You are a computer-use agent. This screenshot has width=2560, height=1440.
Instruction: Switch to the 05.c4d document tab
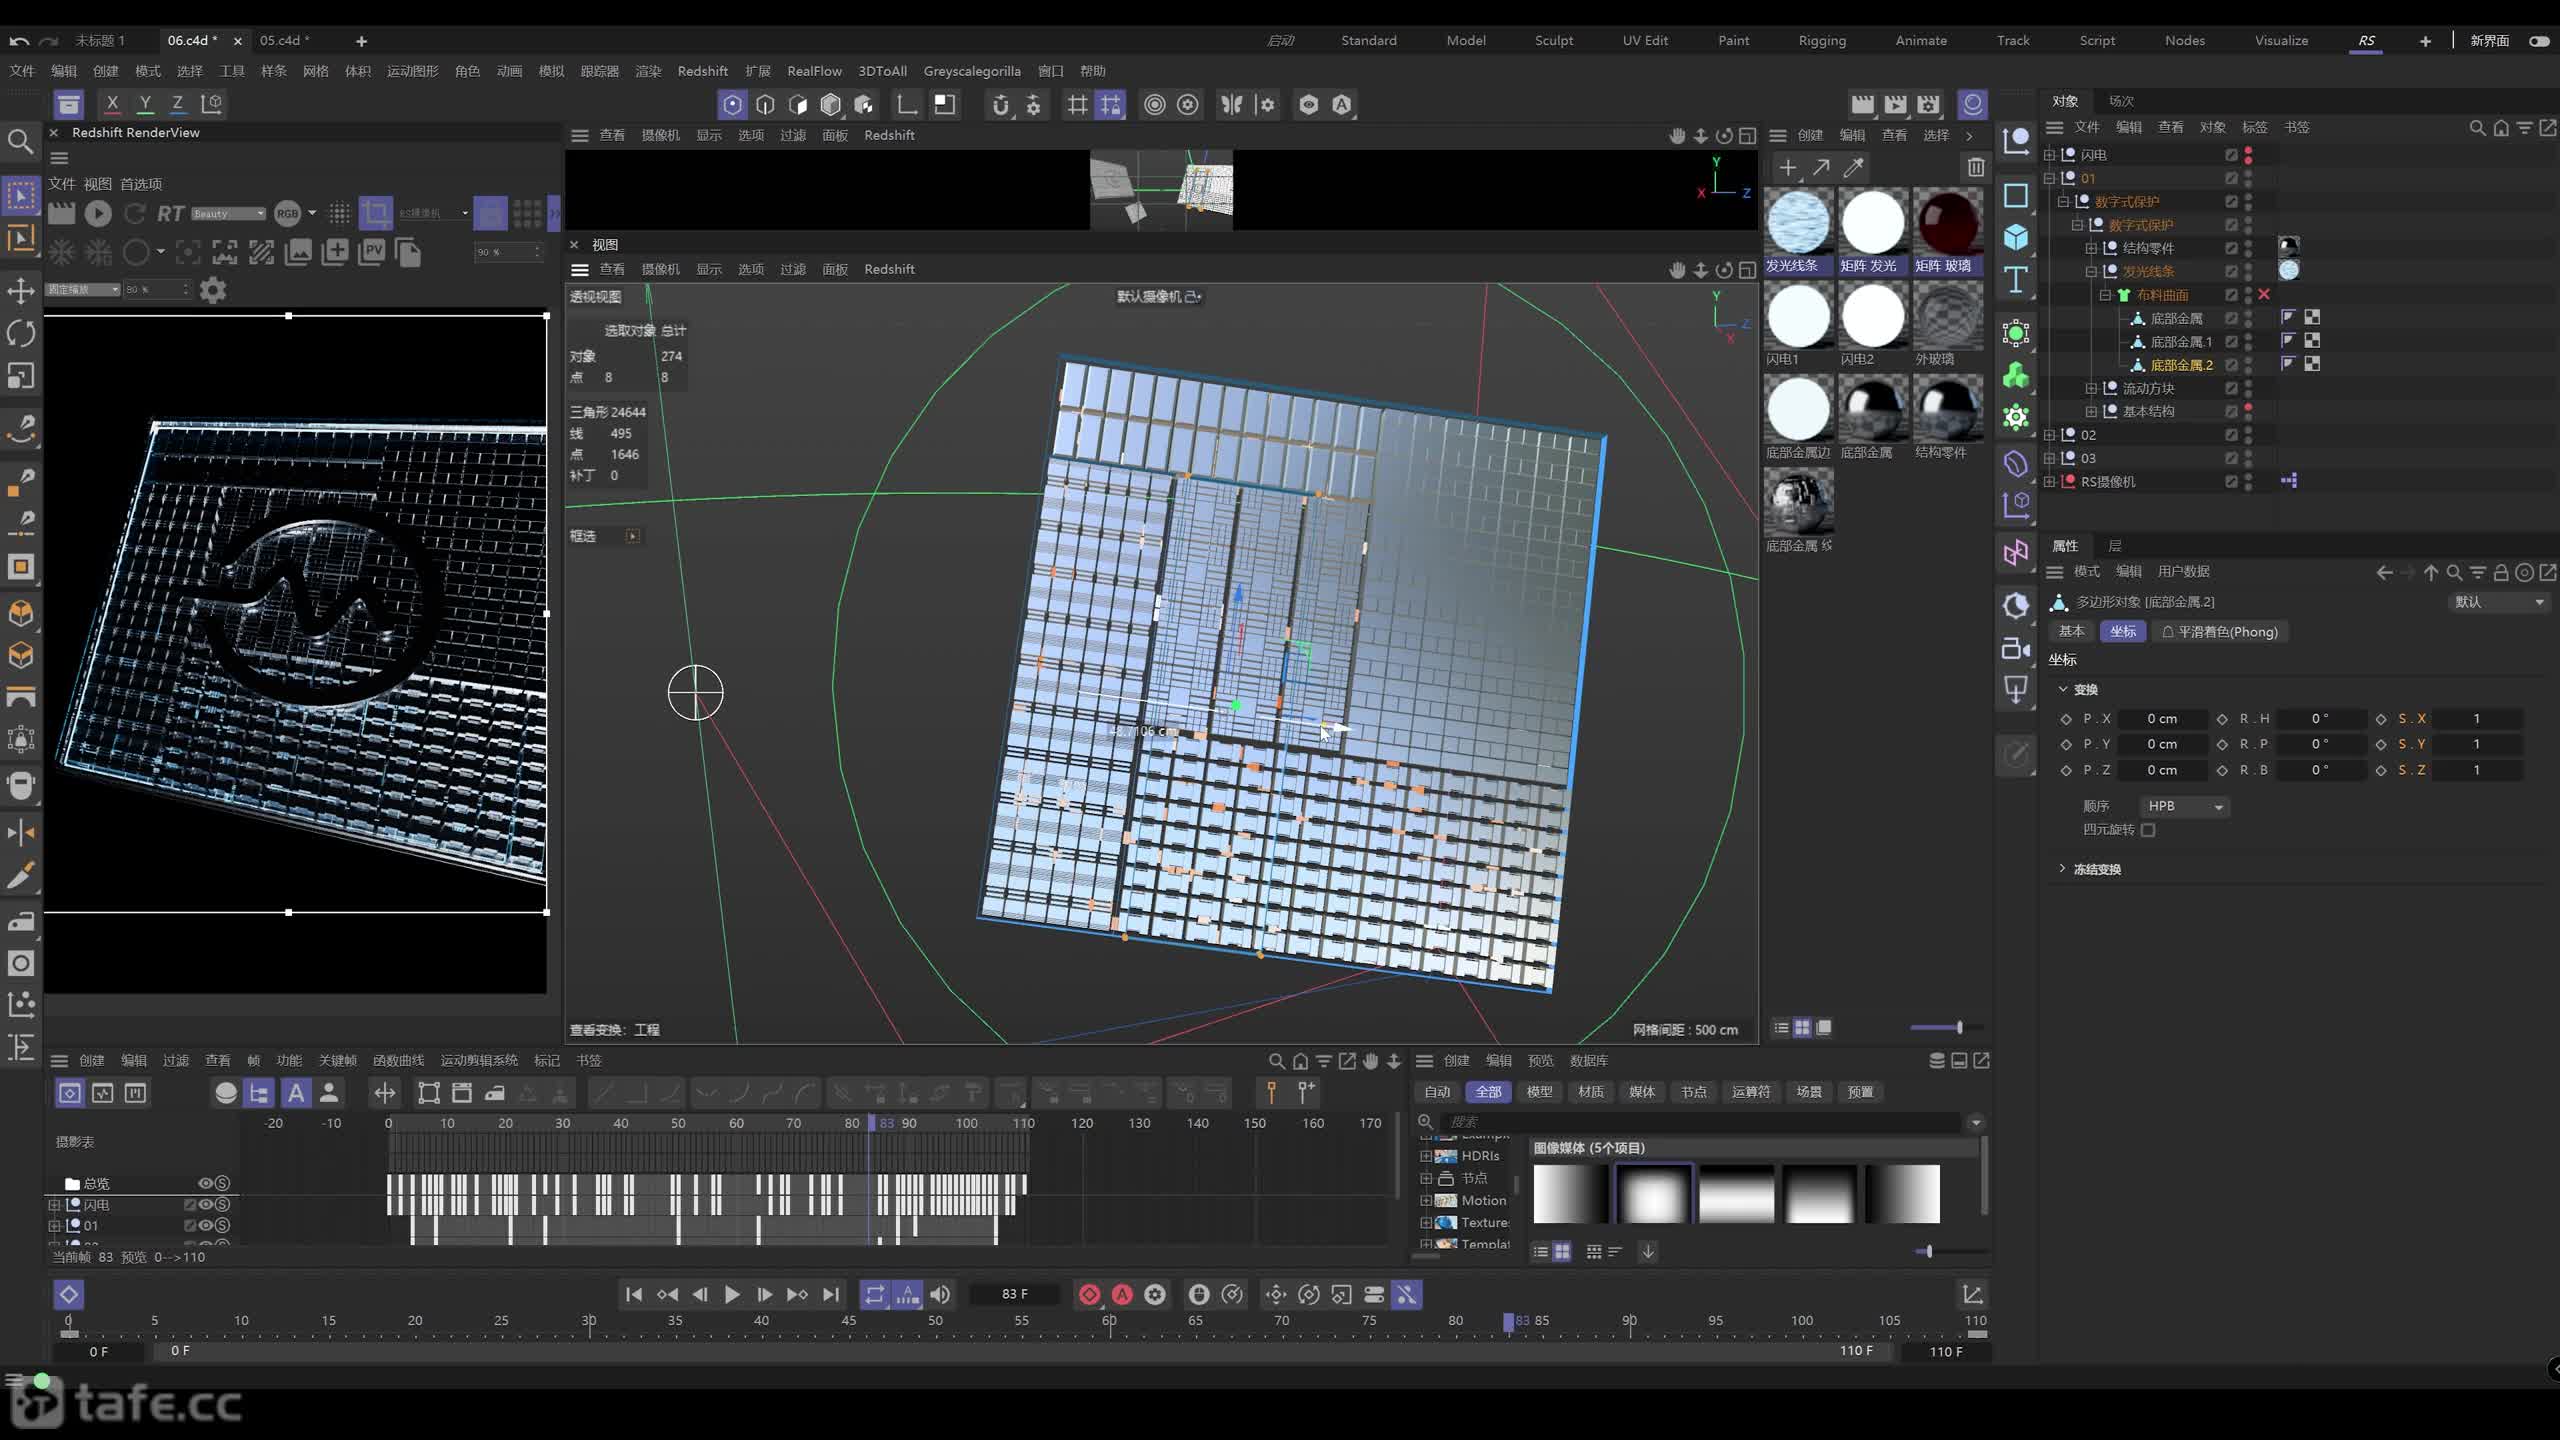(x=283, y=41)
